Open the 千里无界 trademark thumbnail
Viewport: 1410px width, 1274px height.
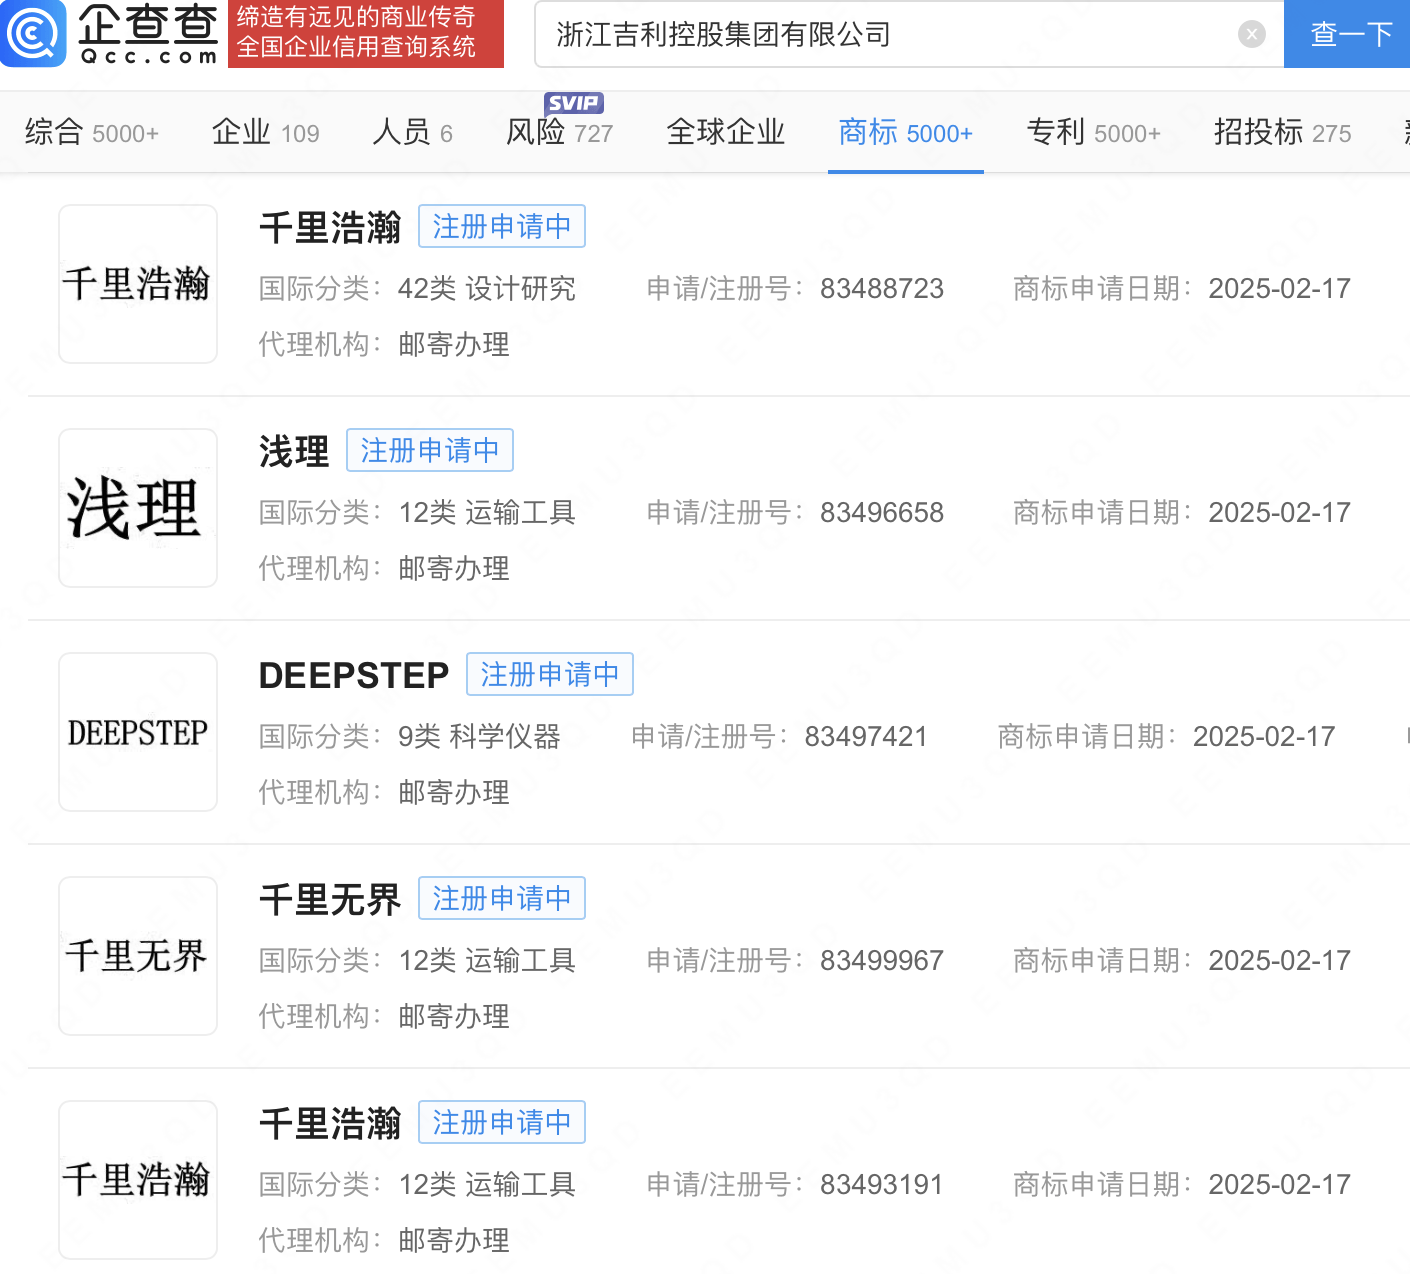pyautogui.click(x=138, y=956)
